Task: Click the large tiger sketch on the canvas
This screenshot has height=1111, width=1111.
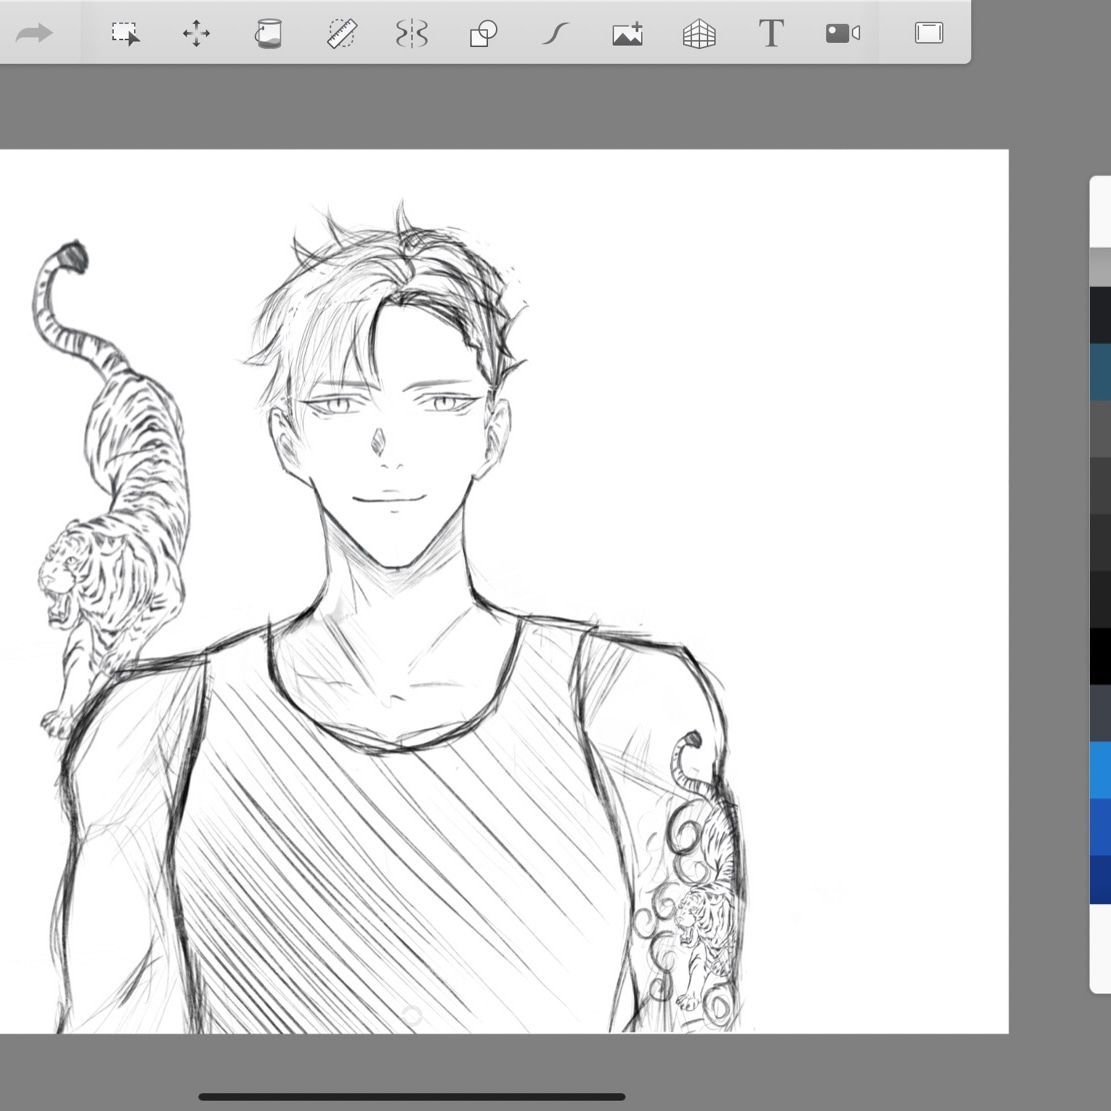Action: [110, 489]
